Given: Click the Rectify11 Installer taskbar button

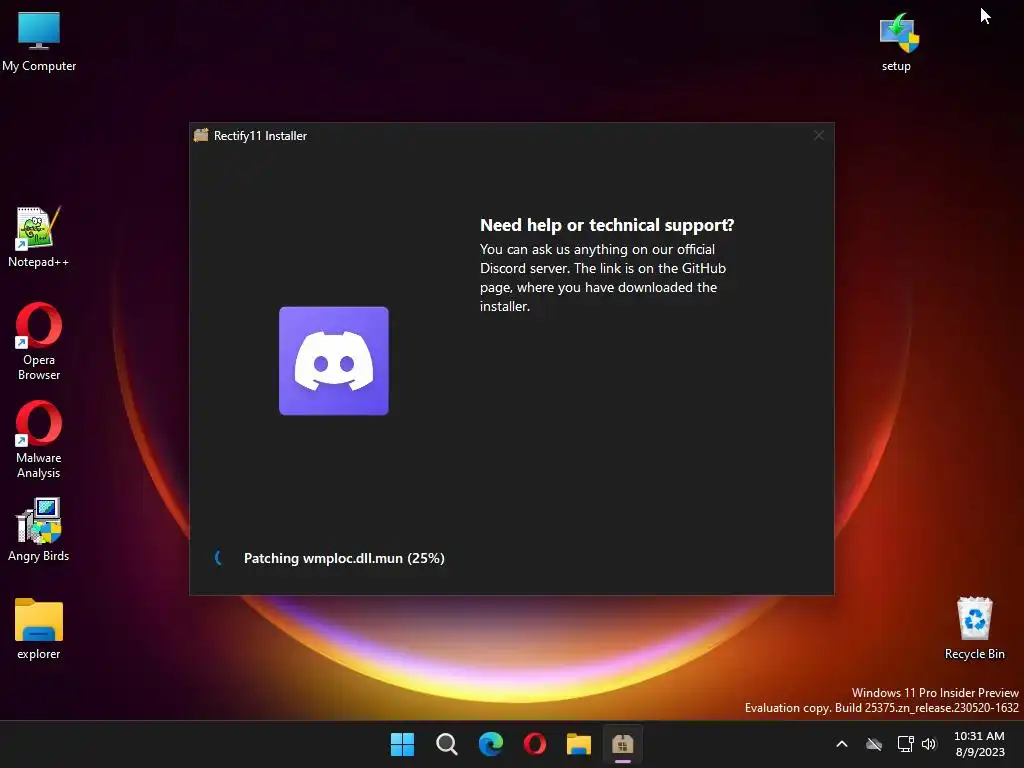Looking at the screenshot, I should 623,744.
